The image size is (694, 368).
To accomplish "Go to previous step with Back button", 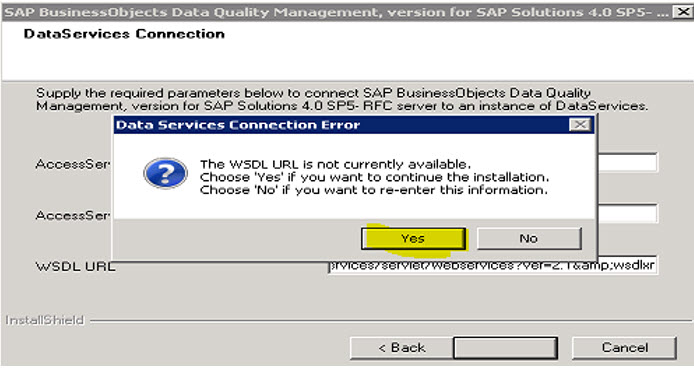I will (x=401, y=348).
